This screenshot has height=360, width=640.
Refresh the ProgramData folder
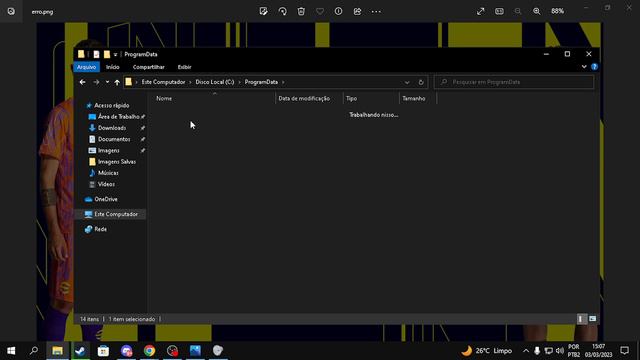(x=421, y=82)
